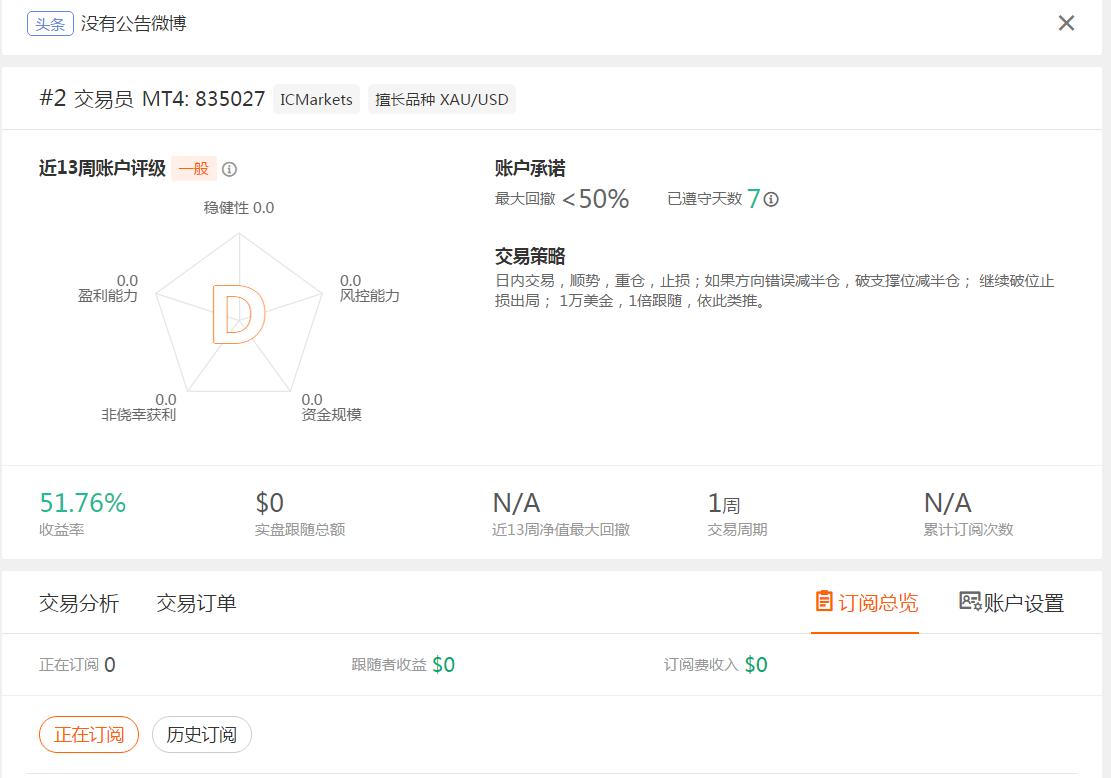Click the 订阅总览 clipboard icon
The width and height of the screenshot is (1111, 778).
pyautogui.click(x=823, y=601)
